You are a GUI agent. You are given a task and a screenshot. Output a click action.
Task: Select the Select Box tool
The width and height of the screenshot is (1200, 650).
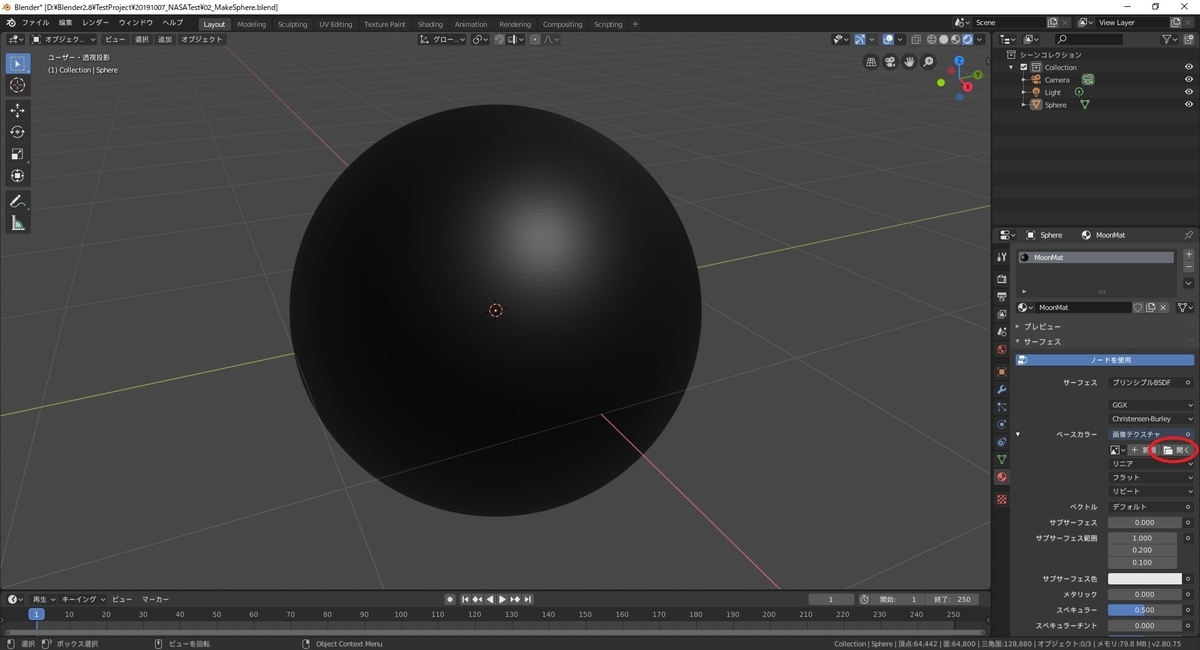(x=17, y=64)
